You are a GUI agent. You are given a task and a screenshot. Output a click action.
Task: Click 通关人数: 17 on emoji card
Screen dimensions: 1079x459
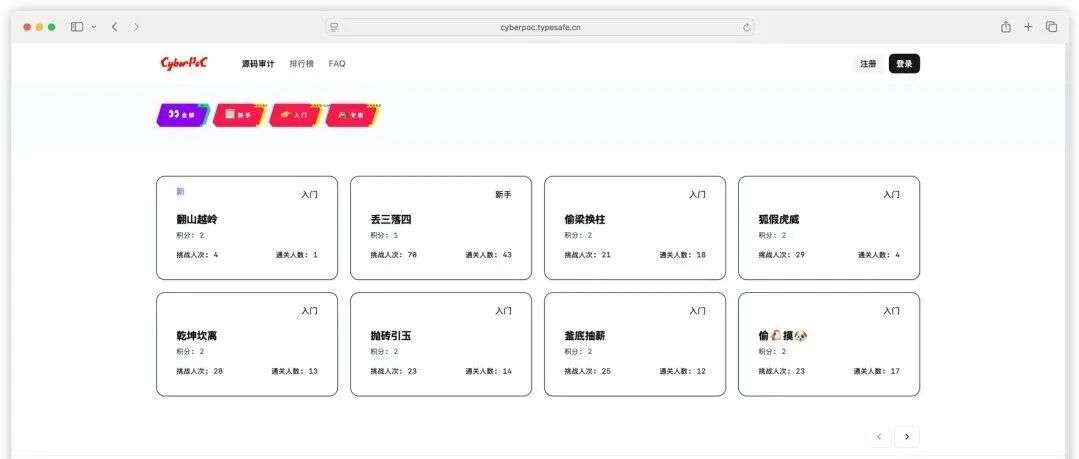pos(877,372)
